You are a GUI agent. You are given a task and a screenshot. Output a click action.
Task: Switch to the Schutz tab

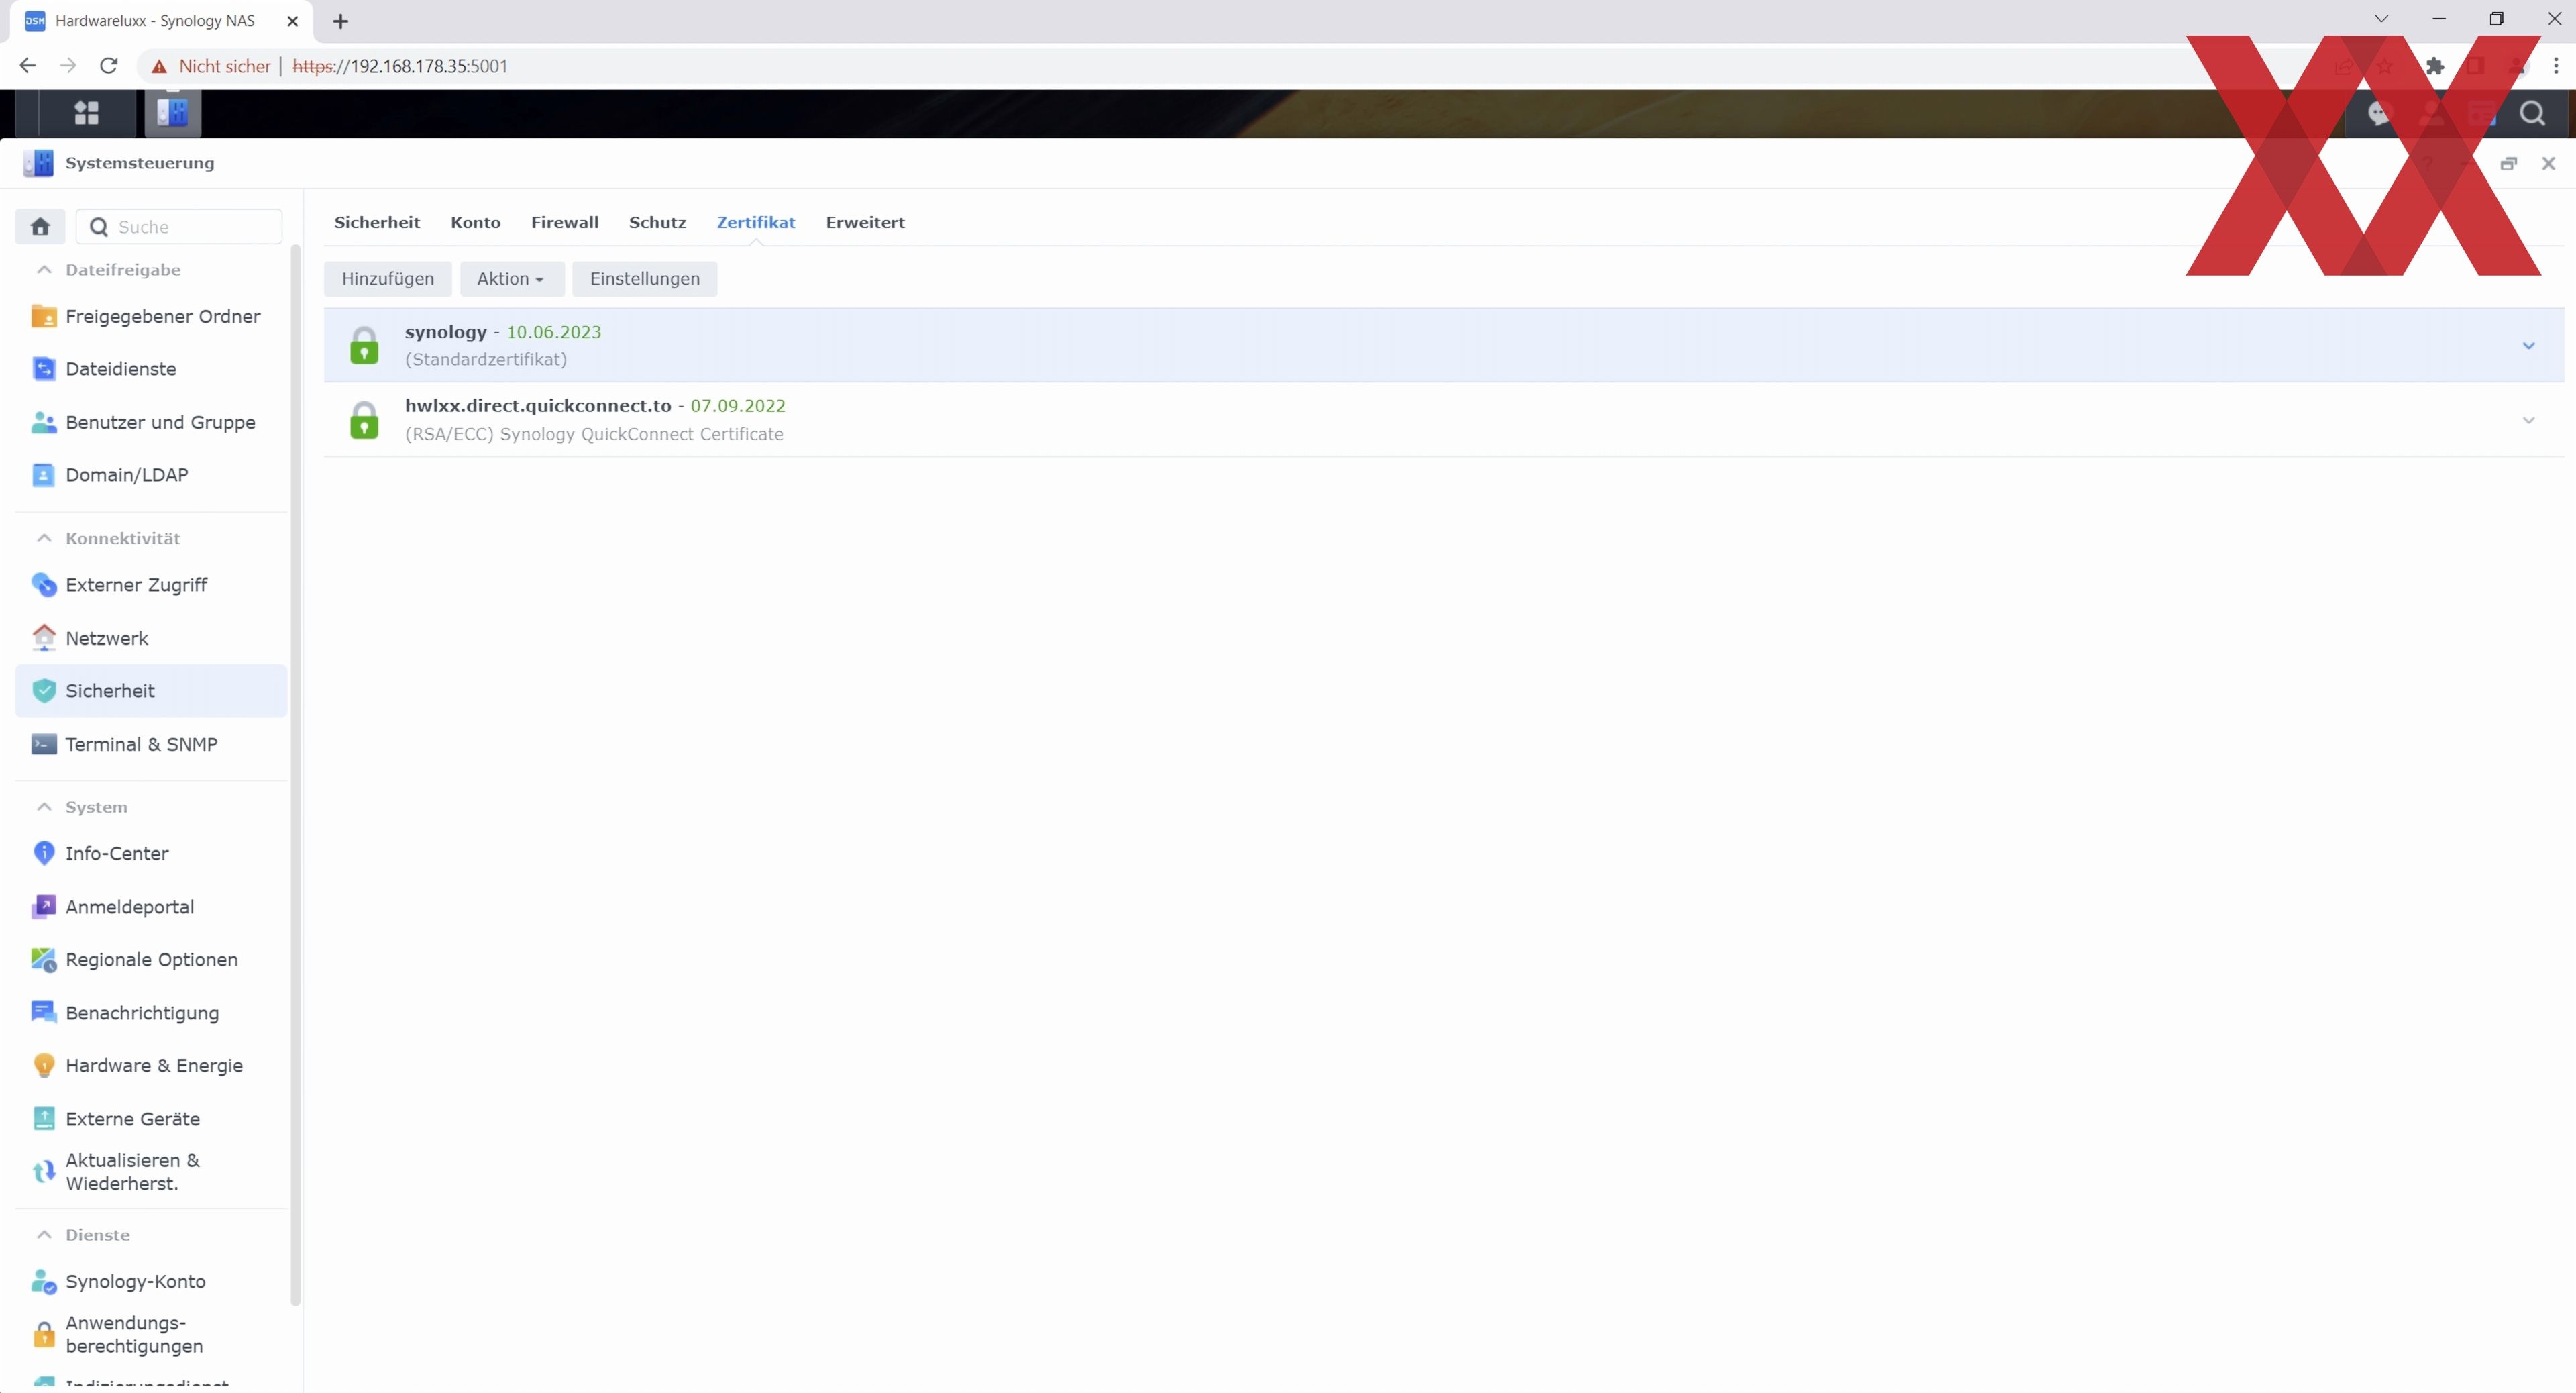(x=657, y=222)
